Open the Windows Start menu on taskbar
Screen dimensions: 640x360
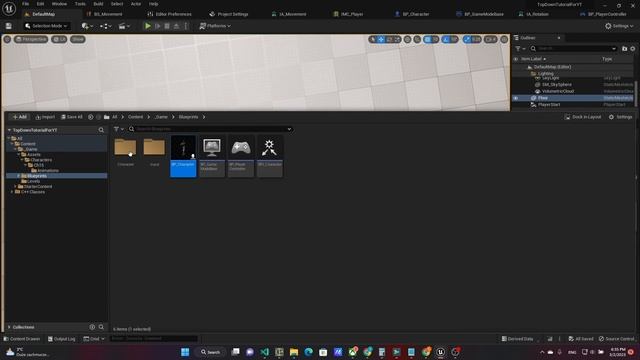[x=185, y=352]
